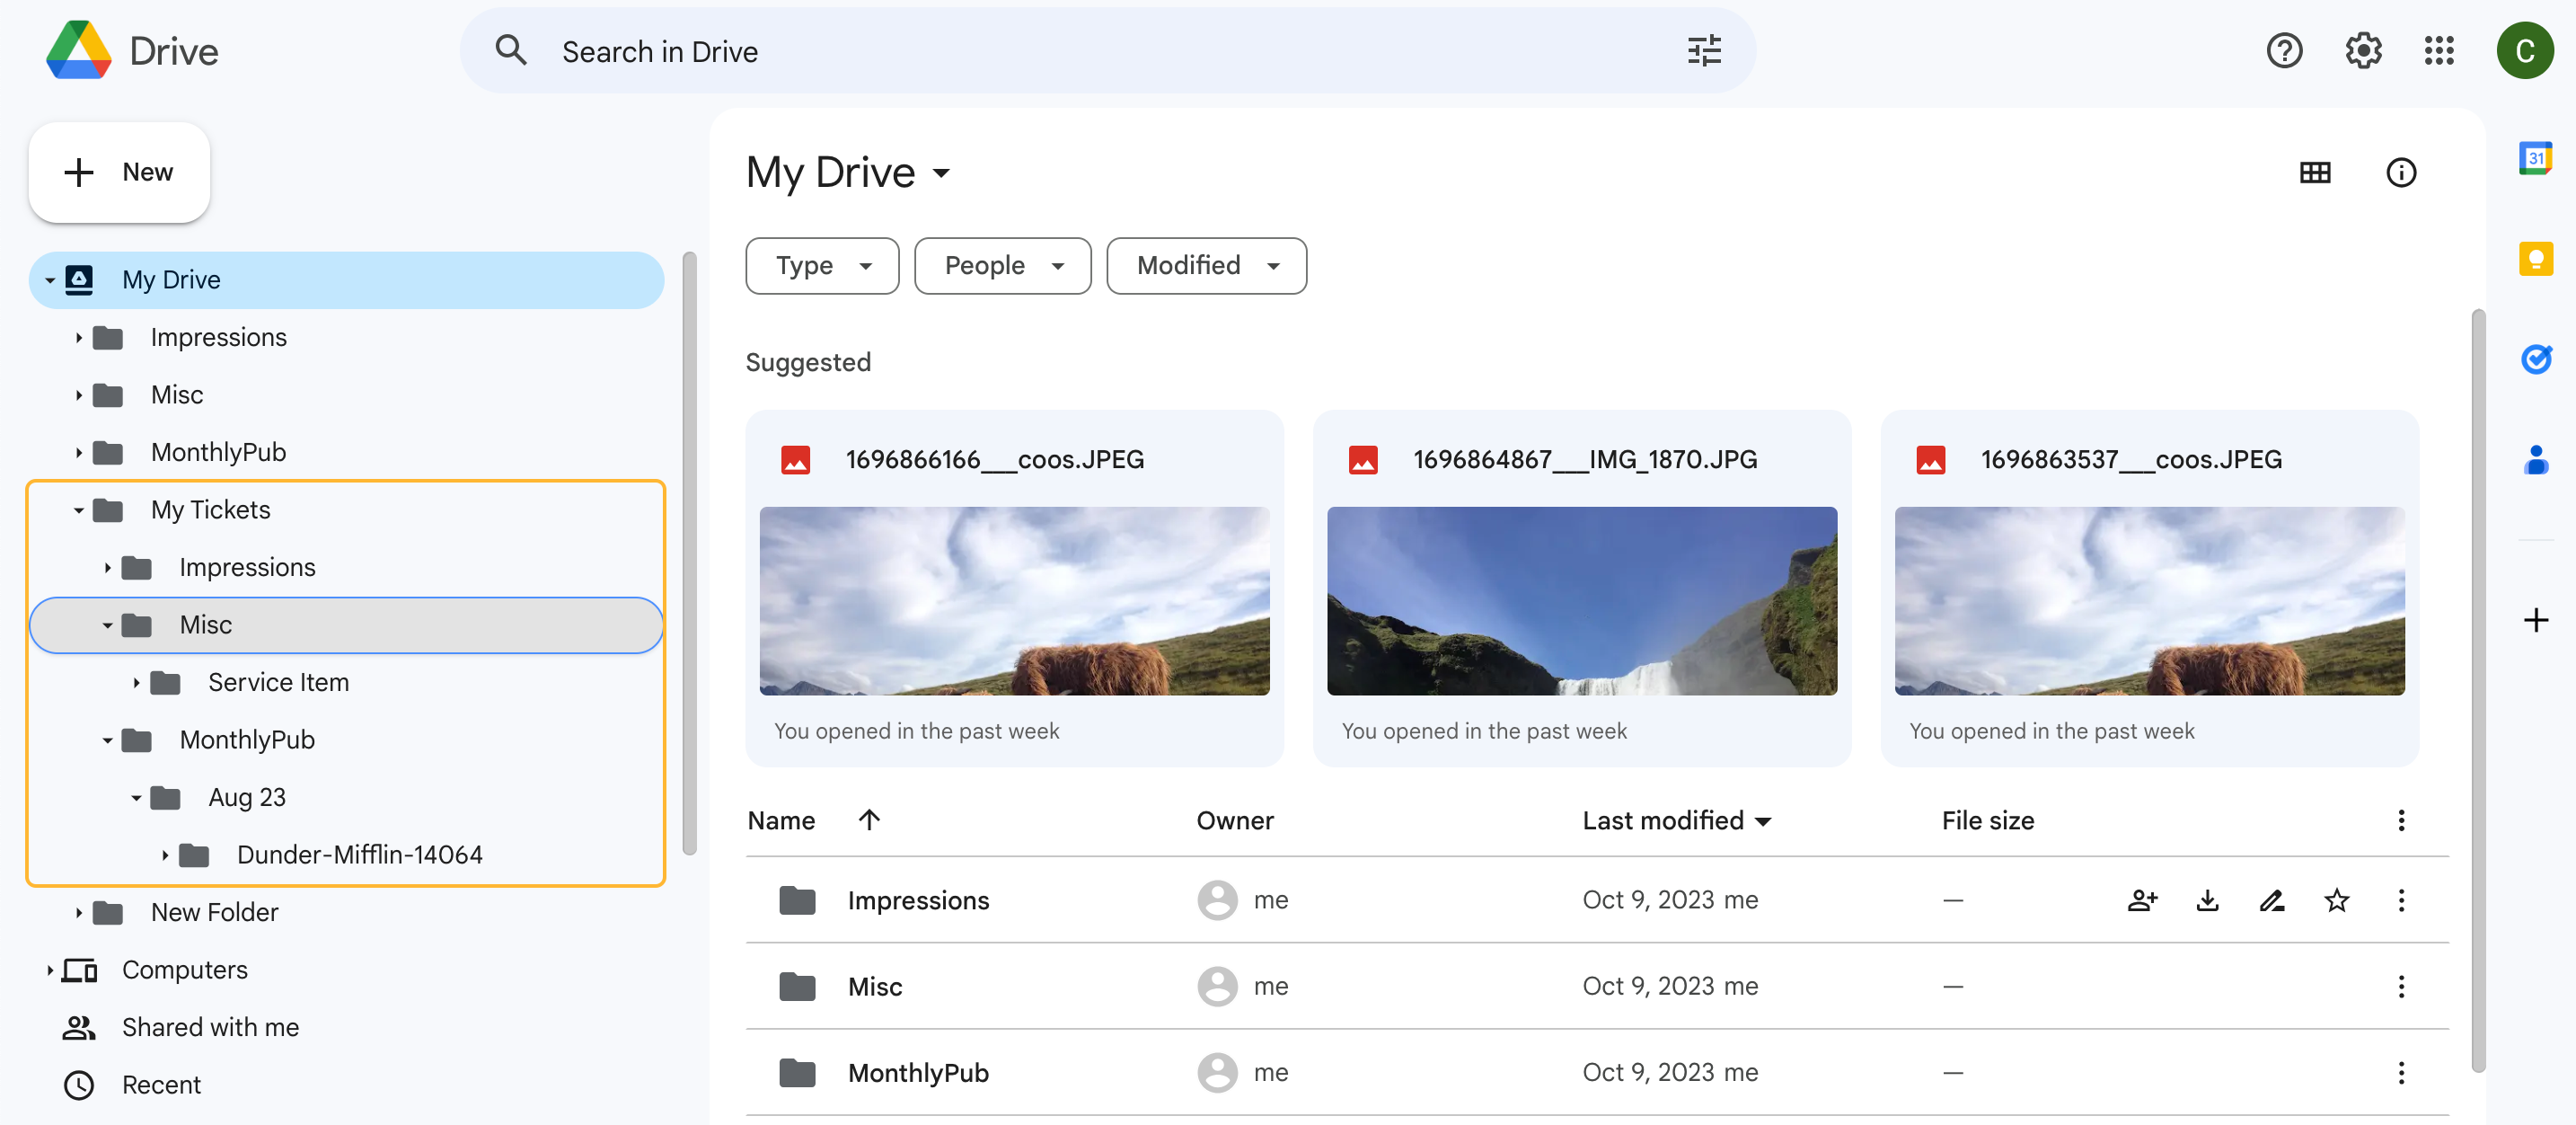Download the Impressions folder
2576x1125 pixels.
pyautogui.click(x=2207, y=900)
